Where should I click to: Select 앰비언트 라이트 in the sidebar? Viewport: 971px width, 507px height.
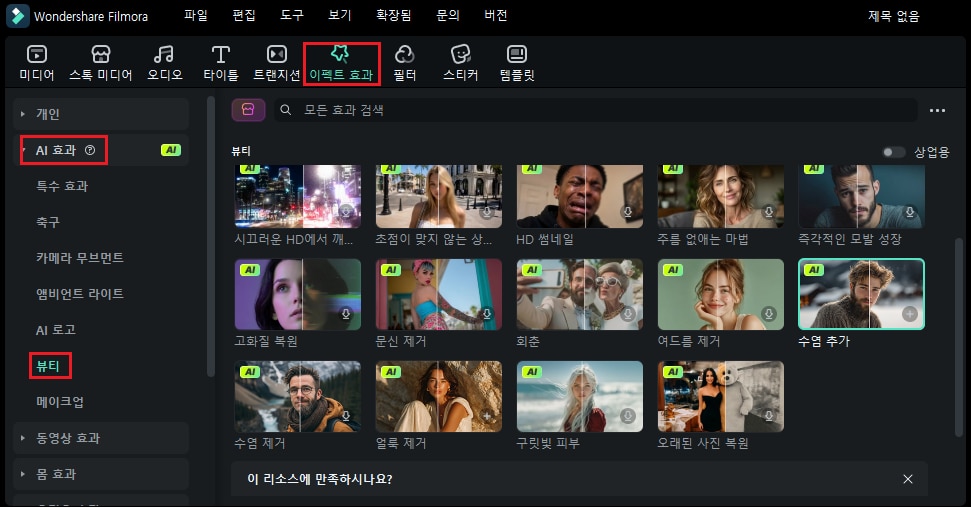point(80,293)
